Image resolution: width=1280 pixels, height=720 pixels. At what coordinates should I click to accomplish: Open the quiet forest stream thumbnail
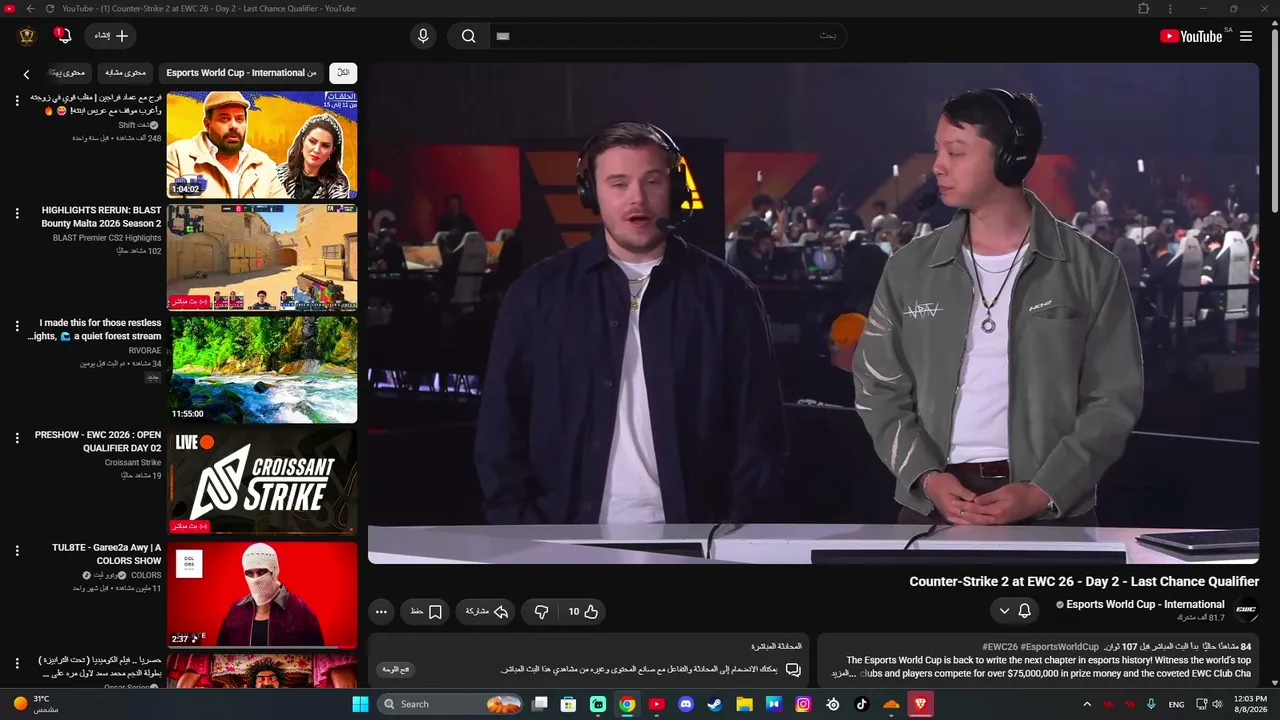[262, 370]
